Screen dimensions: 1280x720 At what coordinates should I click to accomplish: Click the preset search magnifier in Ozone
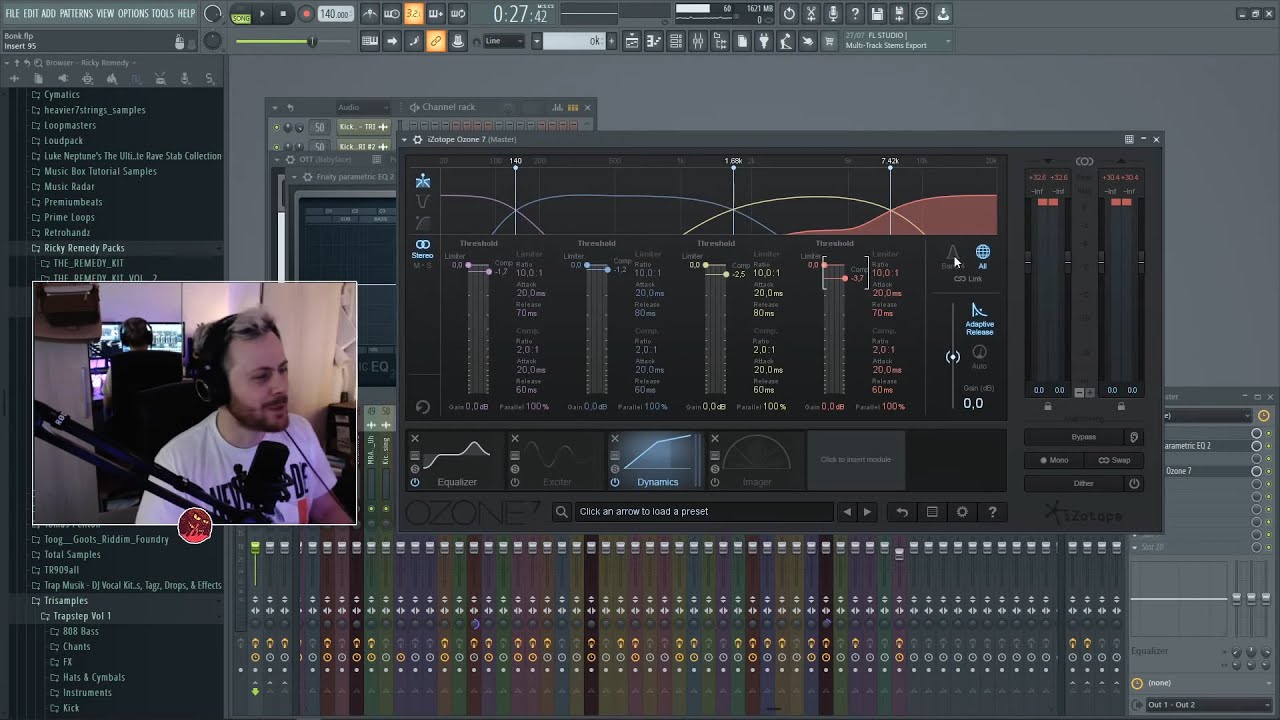point(562,512)
